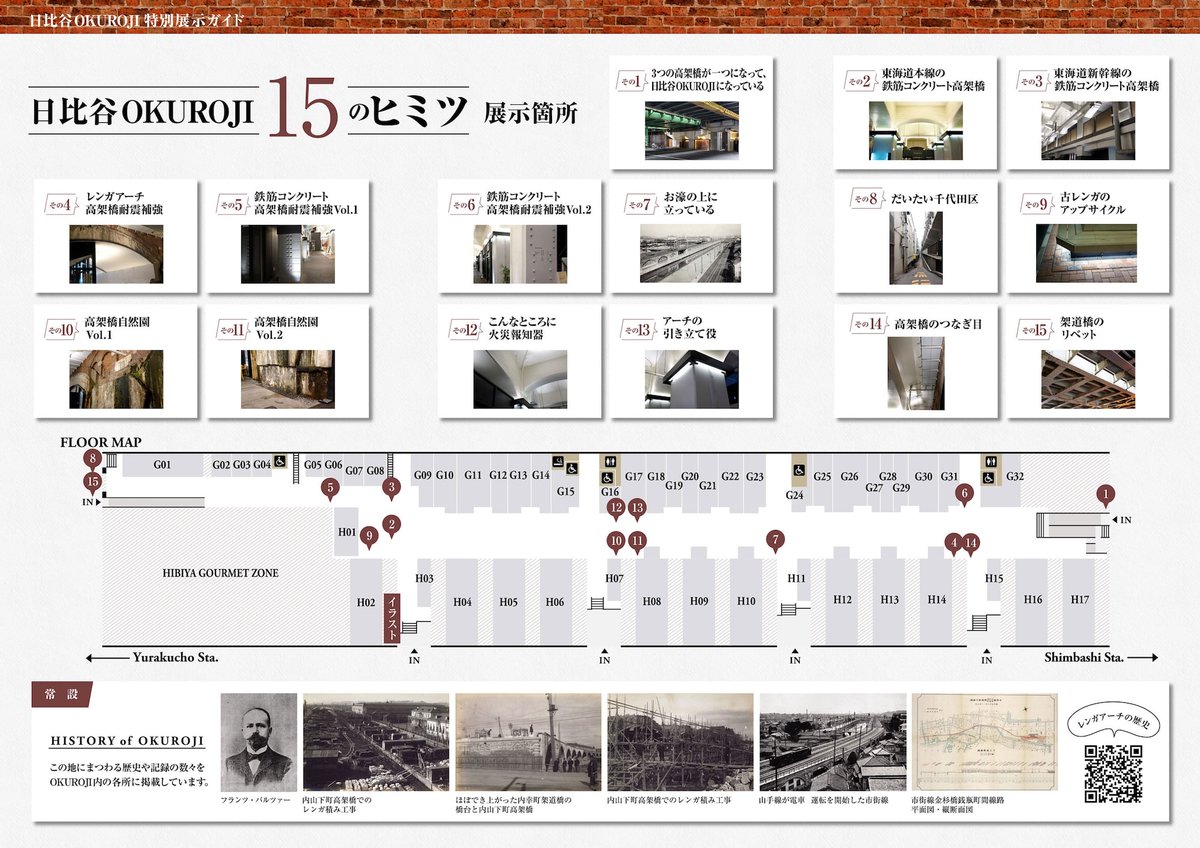The width and height of the screenshot is (1200, 848).
Task: Click the staircase icon below H07
Action: point(597,603)
